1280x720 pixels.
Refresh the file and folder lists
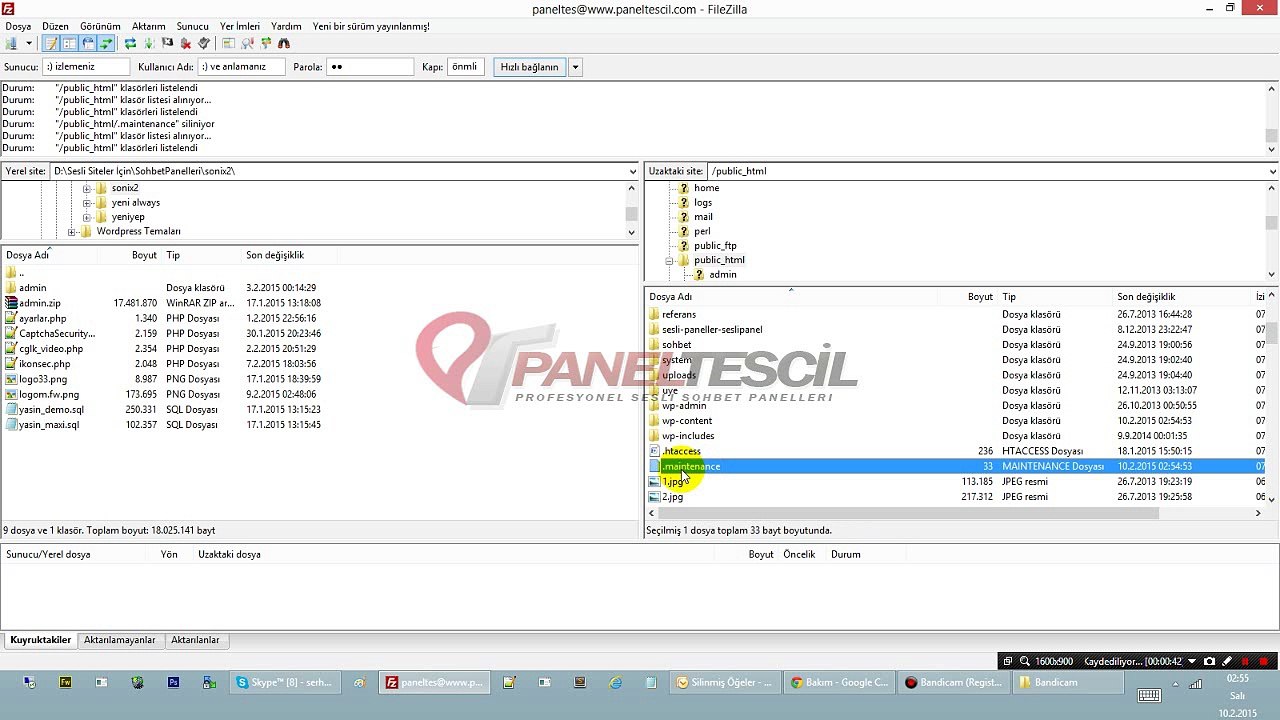130,43
